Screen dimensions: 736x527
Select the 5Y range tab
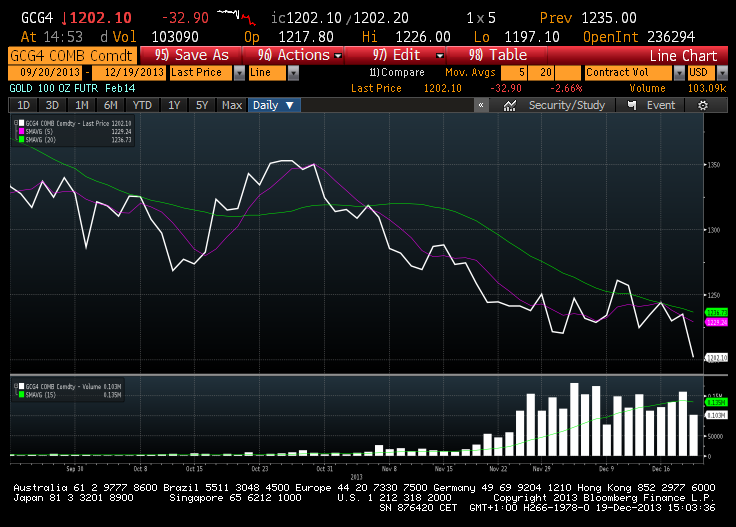(x=202, y=105)
